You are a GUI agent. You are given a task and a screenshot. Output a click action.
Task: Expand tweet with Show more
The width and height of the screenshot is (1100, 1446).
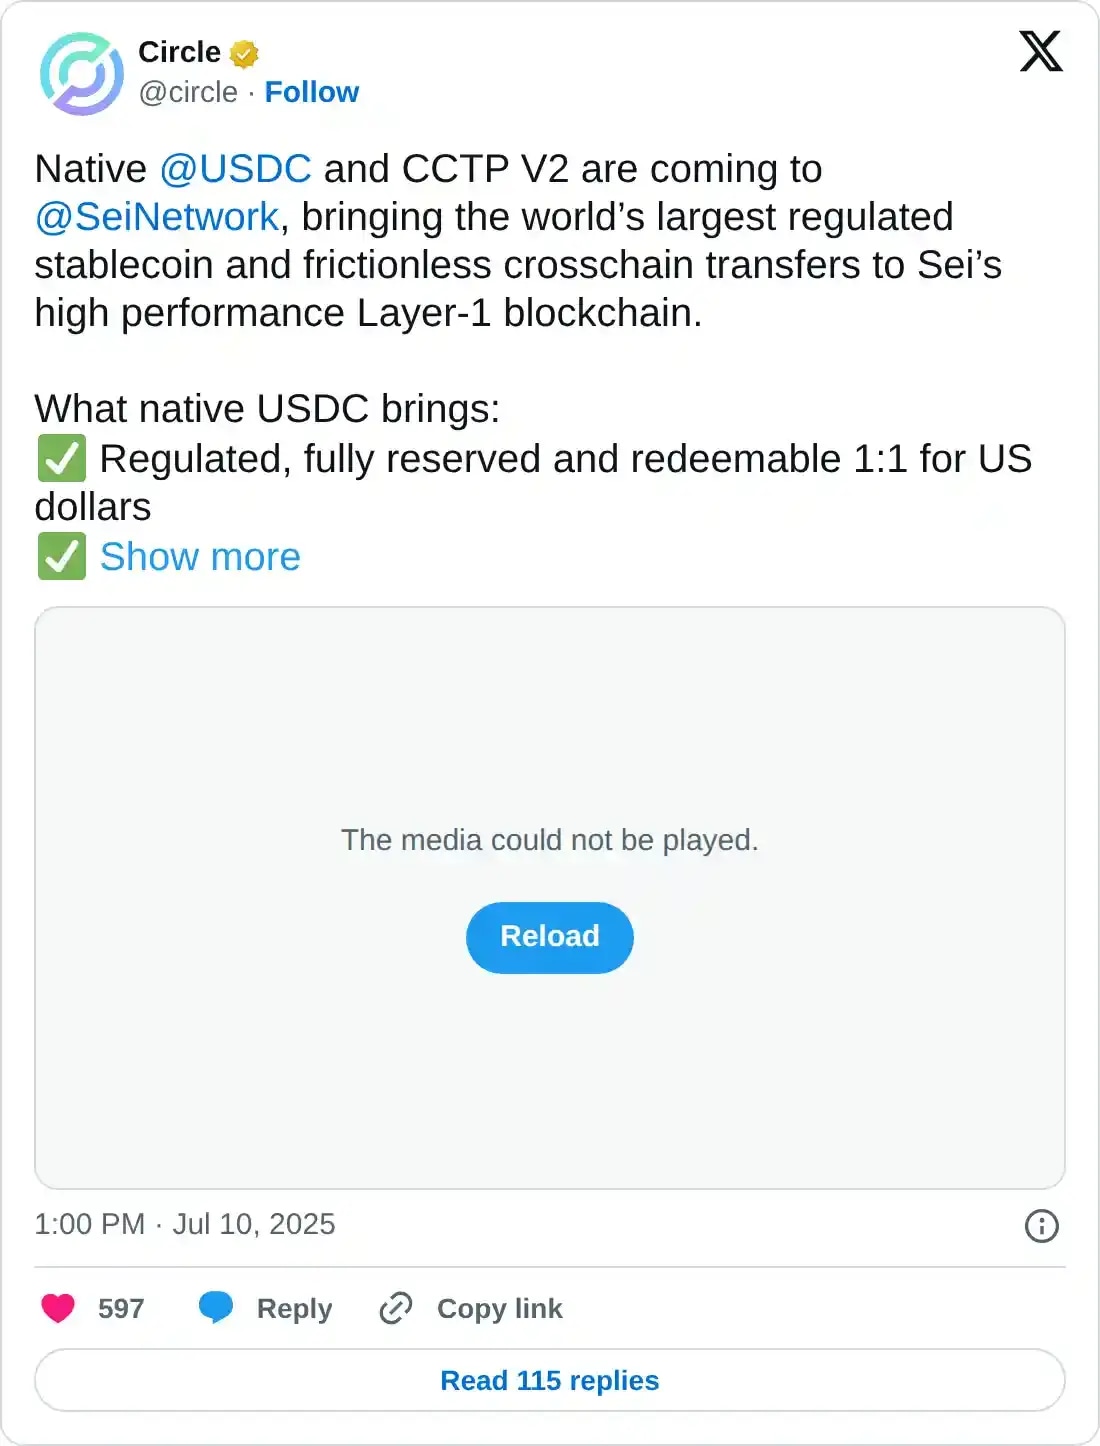pos(200,557)
